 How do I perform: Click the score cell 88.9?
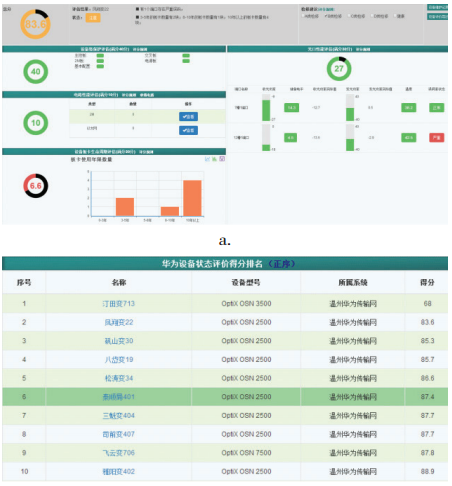pos(427,472)
